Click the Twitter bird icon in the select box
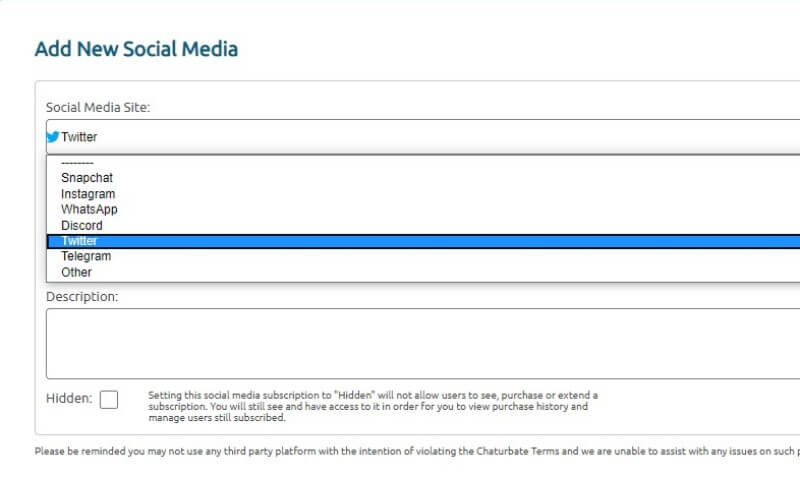This screenshot has height=479, width=800. point(53,137)
